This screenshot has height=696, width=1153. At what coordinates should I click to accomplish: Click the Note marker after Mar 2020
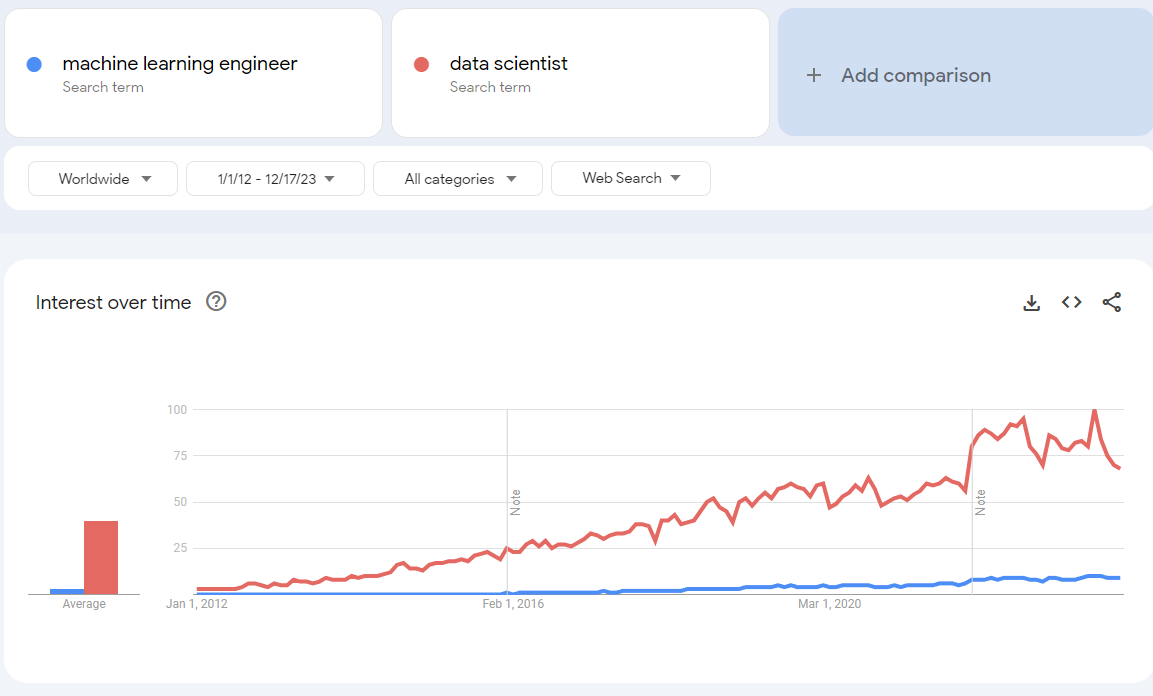pos(981,501)
